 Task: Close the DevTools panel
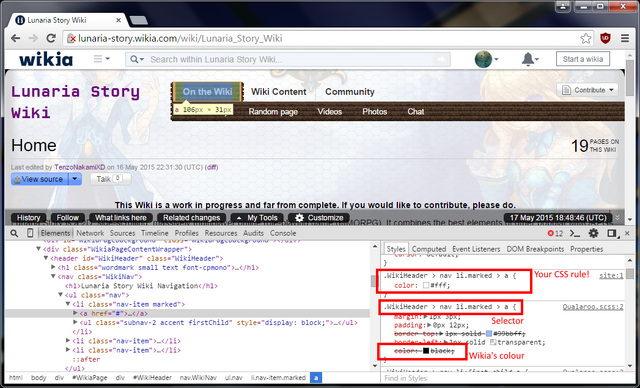tap(627, 233)
